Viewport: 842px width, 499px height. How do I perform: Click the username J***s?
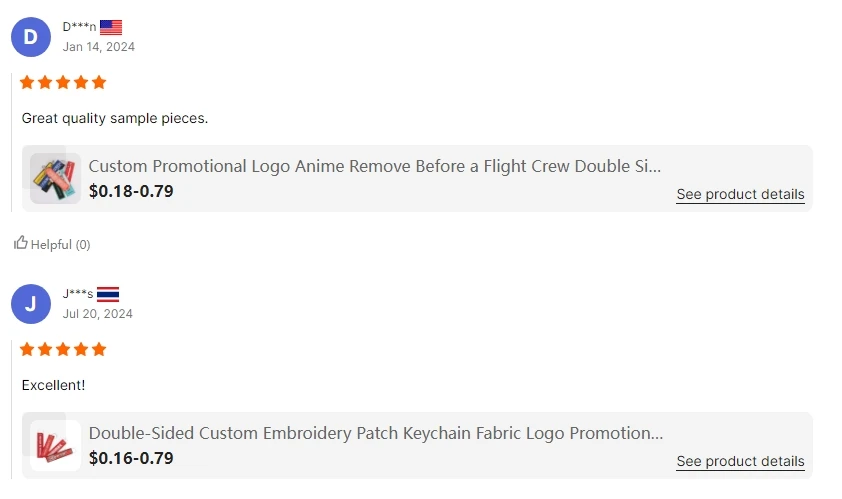pos(77,294)
